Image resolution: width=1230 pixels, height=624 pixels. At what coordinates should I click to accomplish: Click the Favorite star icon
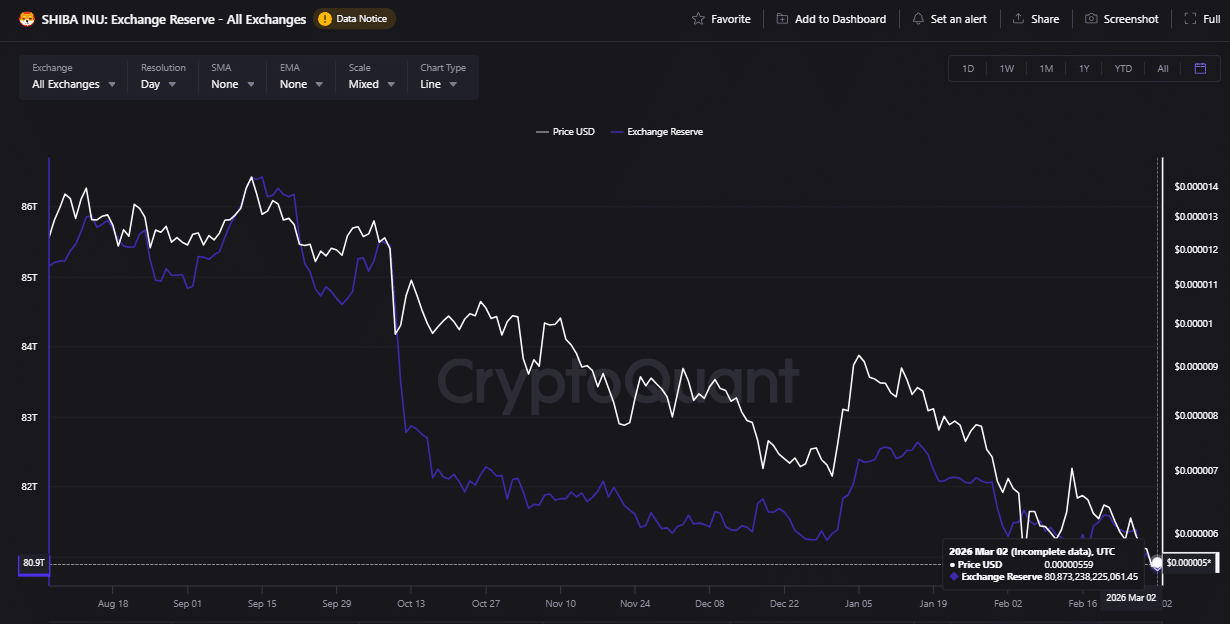[698, 19]
